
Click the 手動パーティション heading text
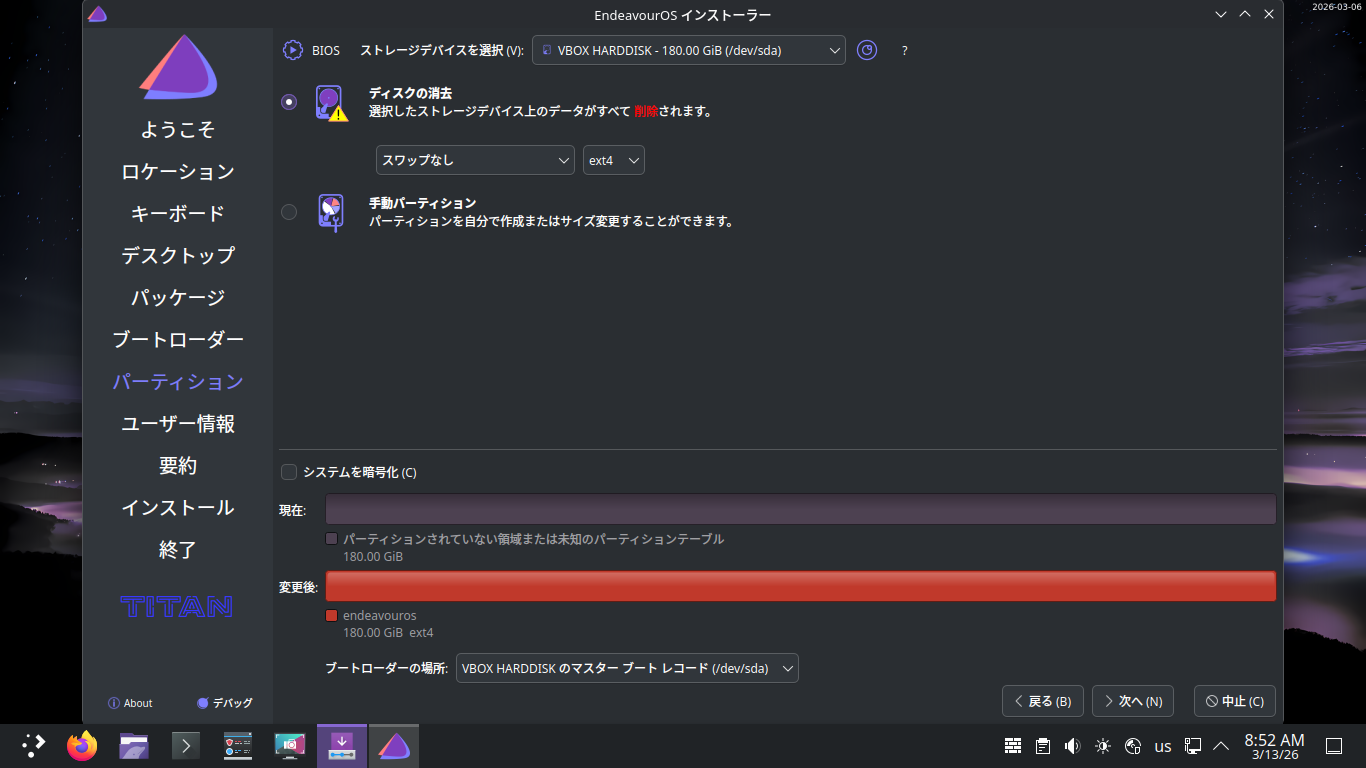[422, 203]
